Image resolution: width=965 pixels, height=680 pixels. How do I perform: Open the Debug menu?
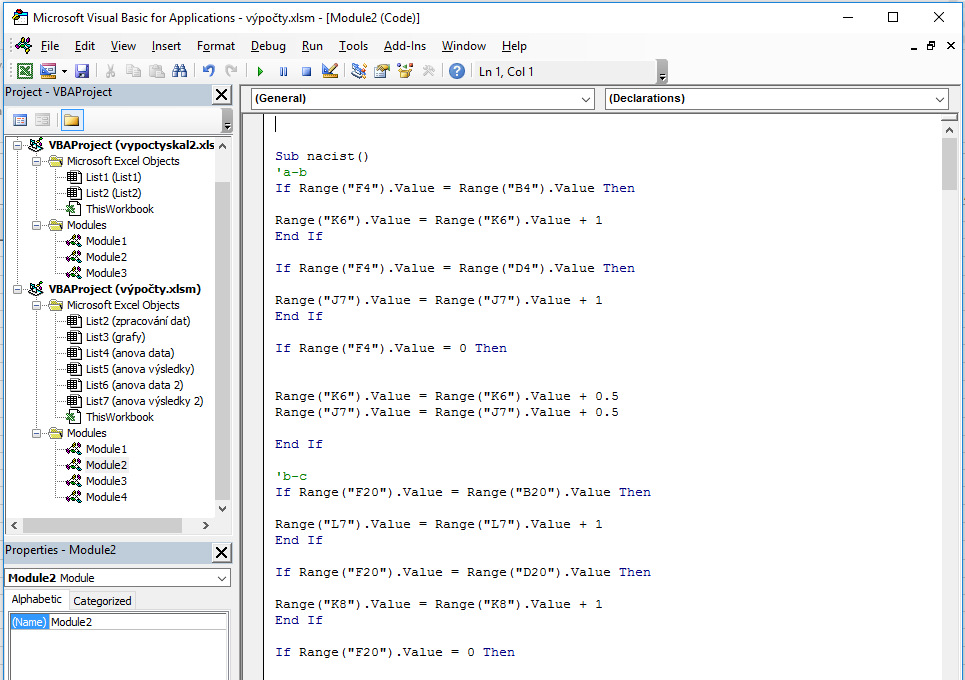[x=268, y=46]
